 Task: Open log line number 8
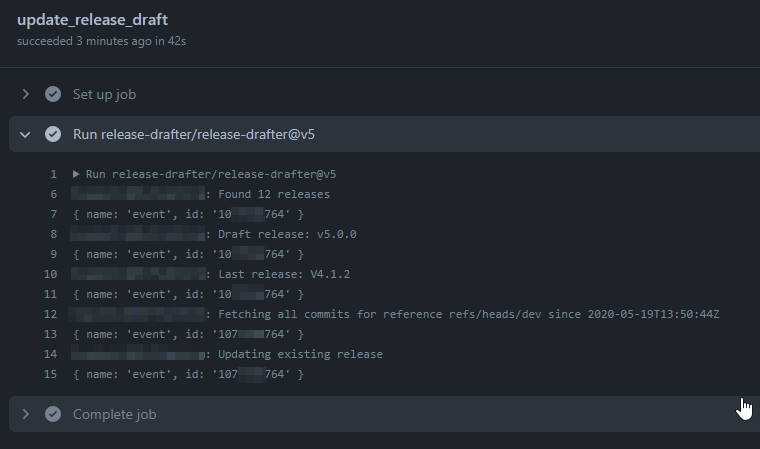point(53,234)
